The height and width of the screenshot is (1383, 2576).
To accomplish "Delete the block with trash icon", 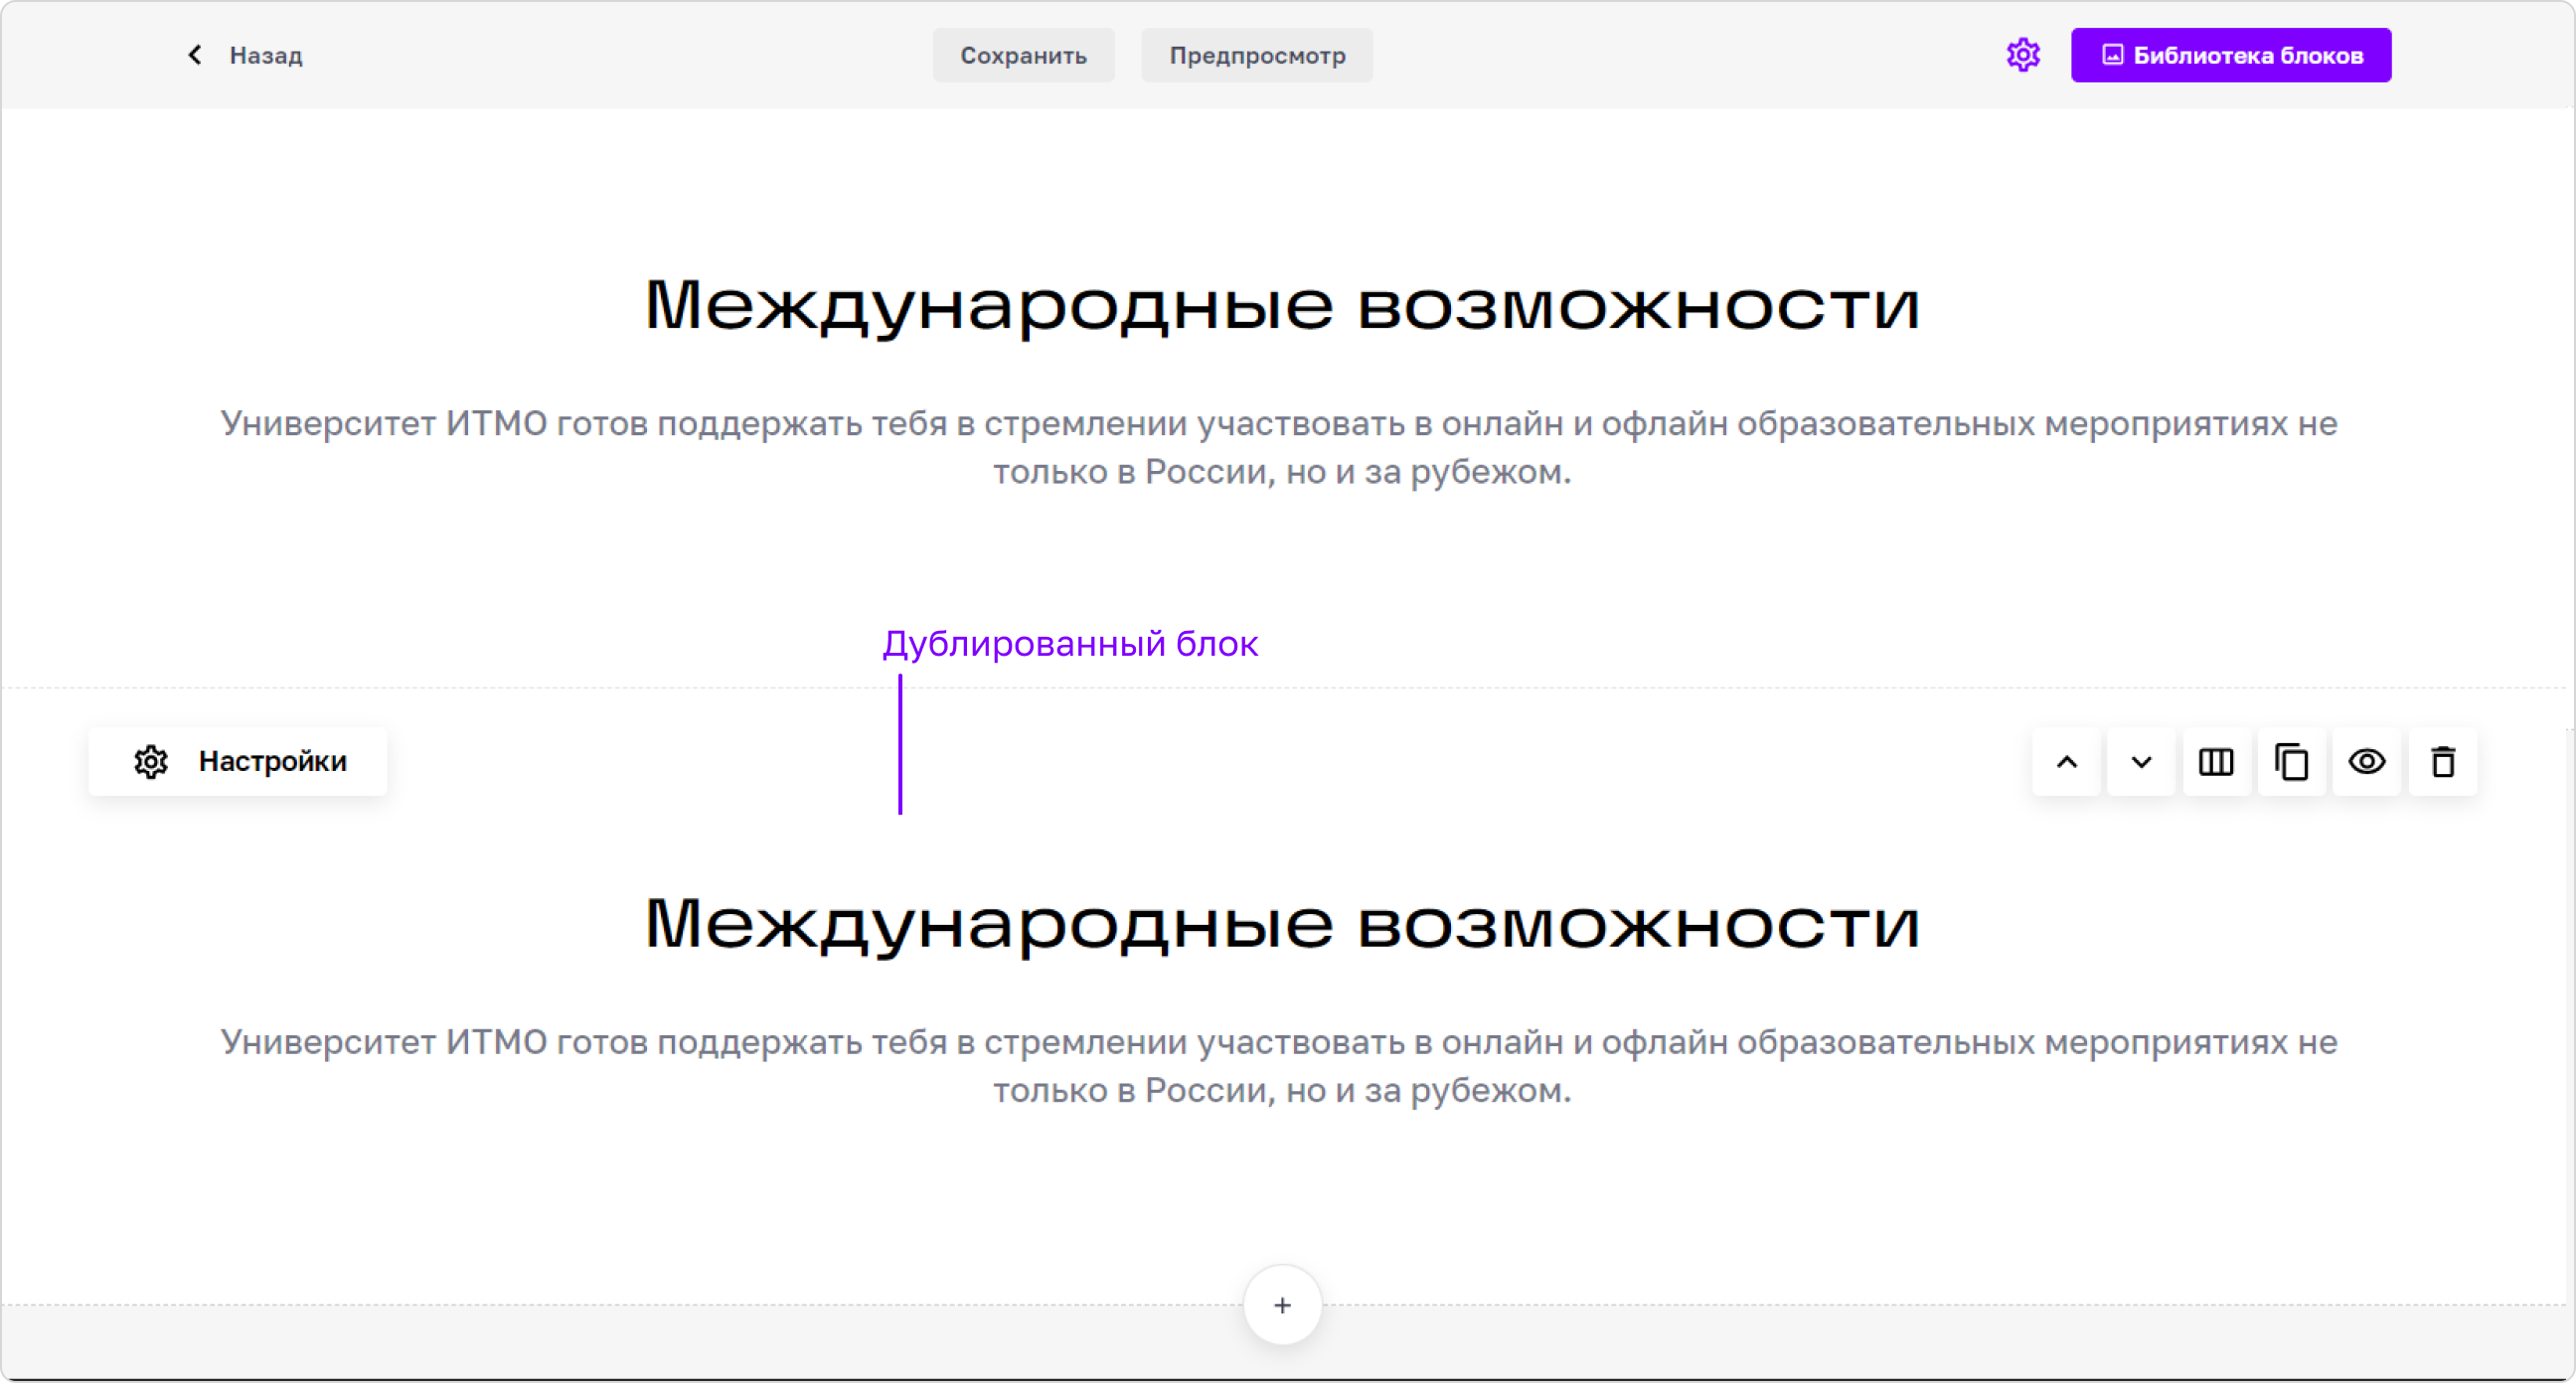I will pyautogui.click(x=2443, y=762).
